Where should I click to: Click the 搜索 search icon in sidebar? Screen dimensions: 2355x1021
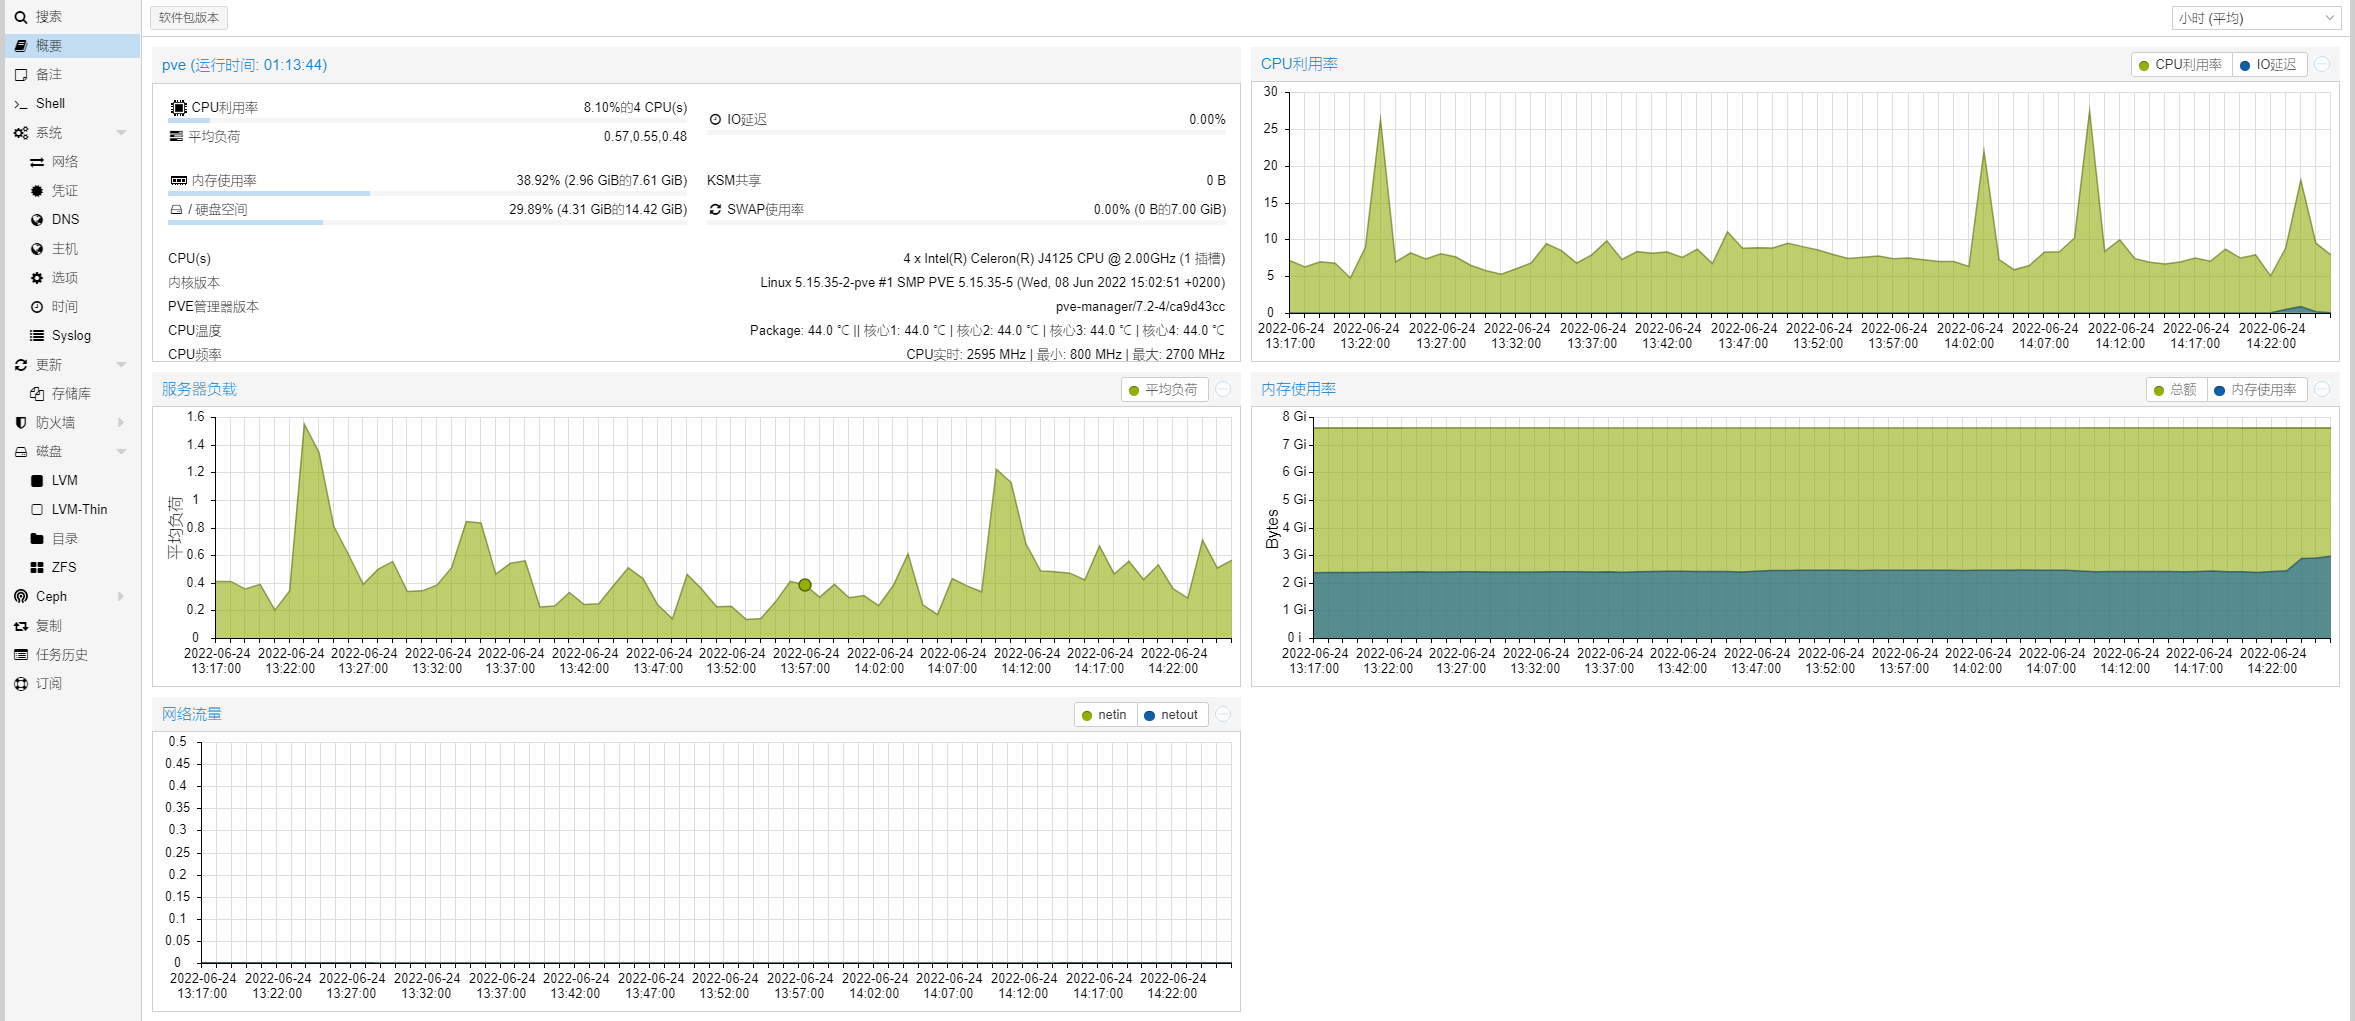(21, 17)
